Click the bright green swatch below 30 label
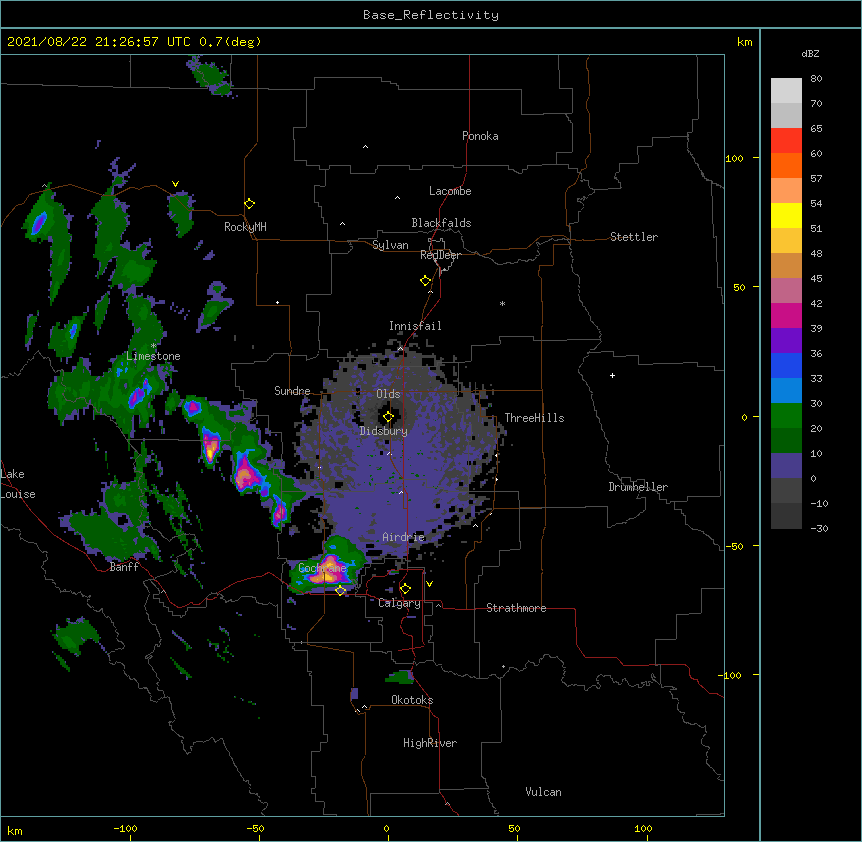The height and width of the screenshot is (842, 862). [x=786, y=416]
